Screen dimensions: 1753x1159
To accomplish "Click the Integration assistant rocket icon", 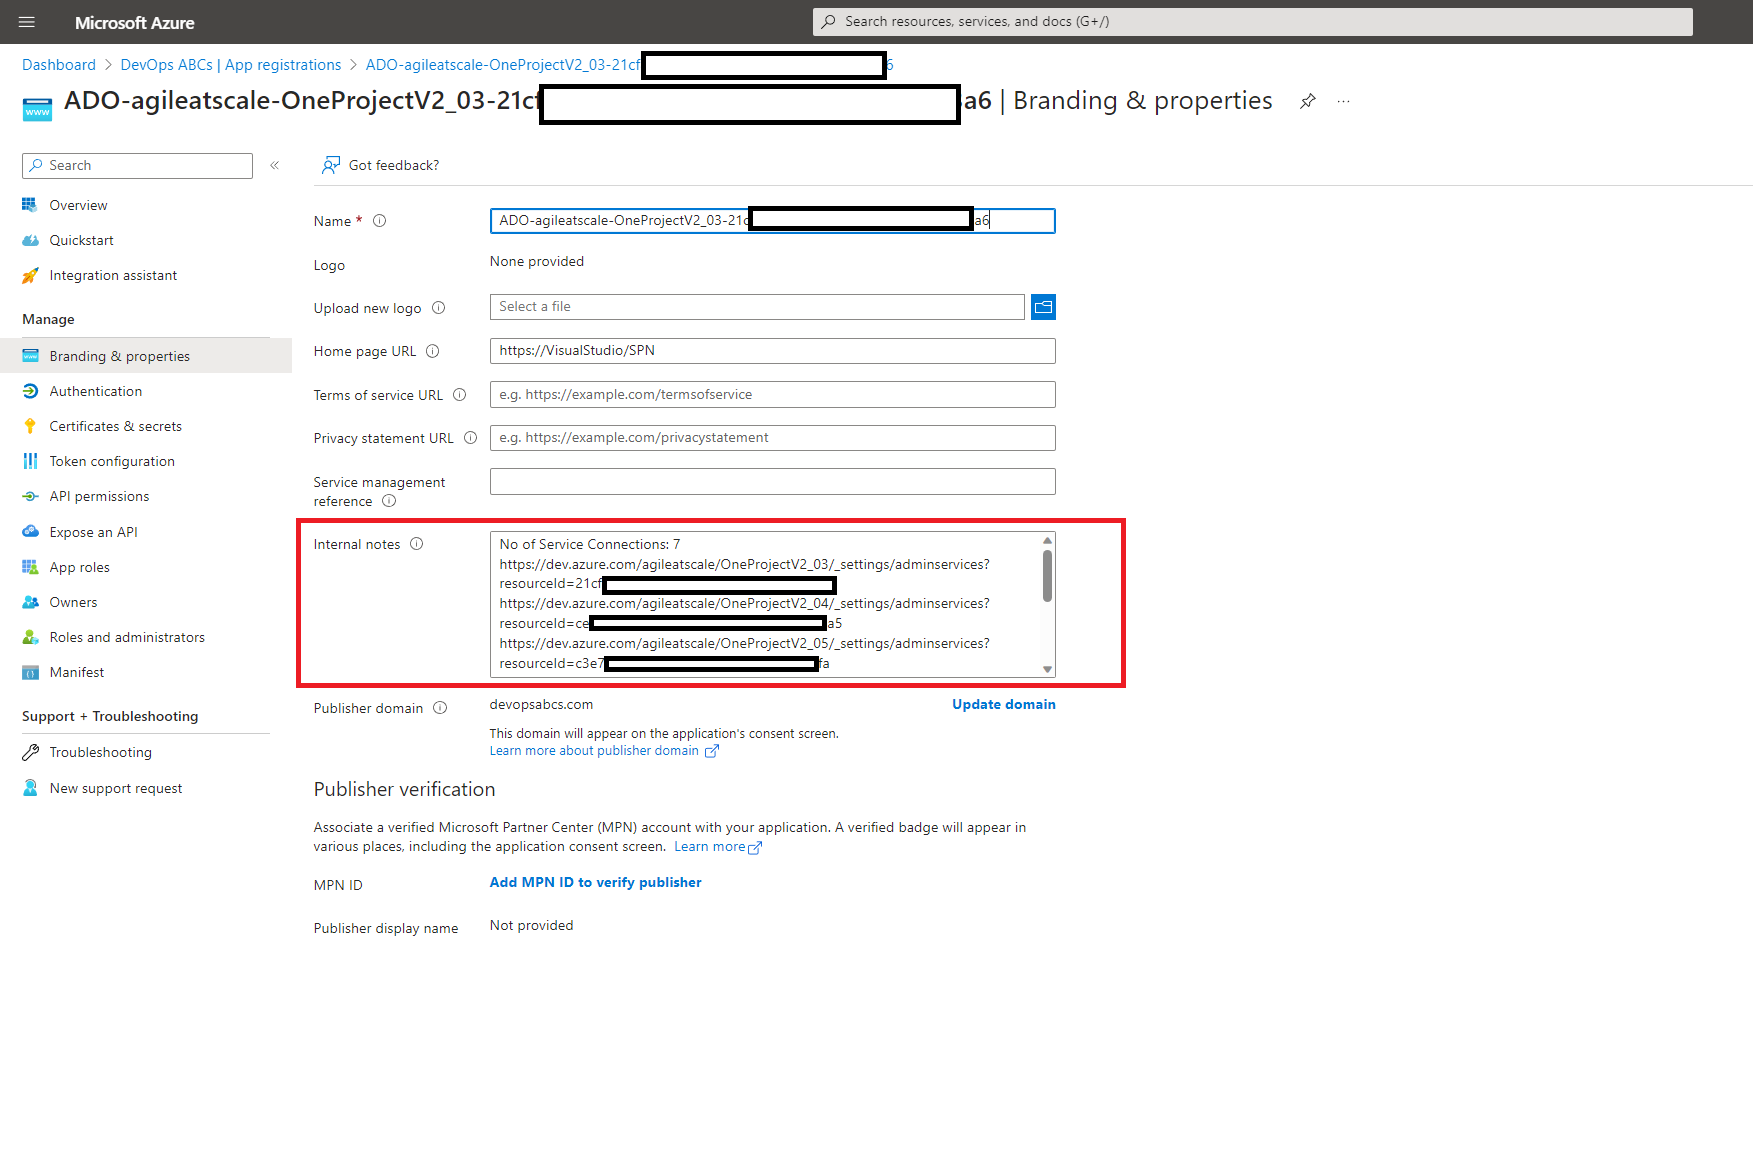I will pyautogui.click(x=30, y=275).
